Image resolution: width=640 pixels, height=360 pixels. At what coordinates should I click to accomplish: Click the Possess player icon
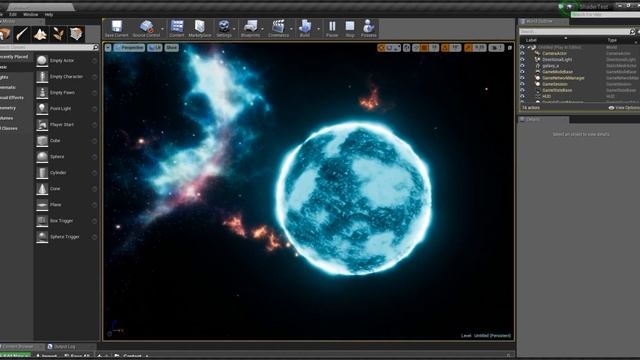click(369, 26)
